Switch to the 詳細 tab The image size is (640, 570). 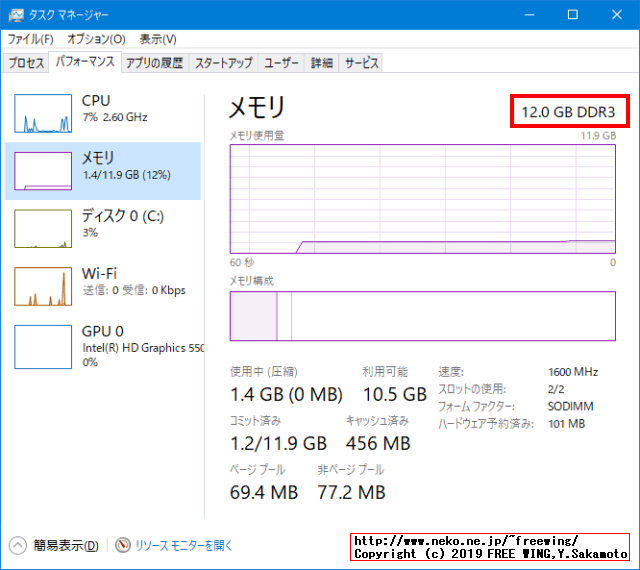coord(322,63)
